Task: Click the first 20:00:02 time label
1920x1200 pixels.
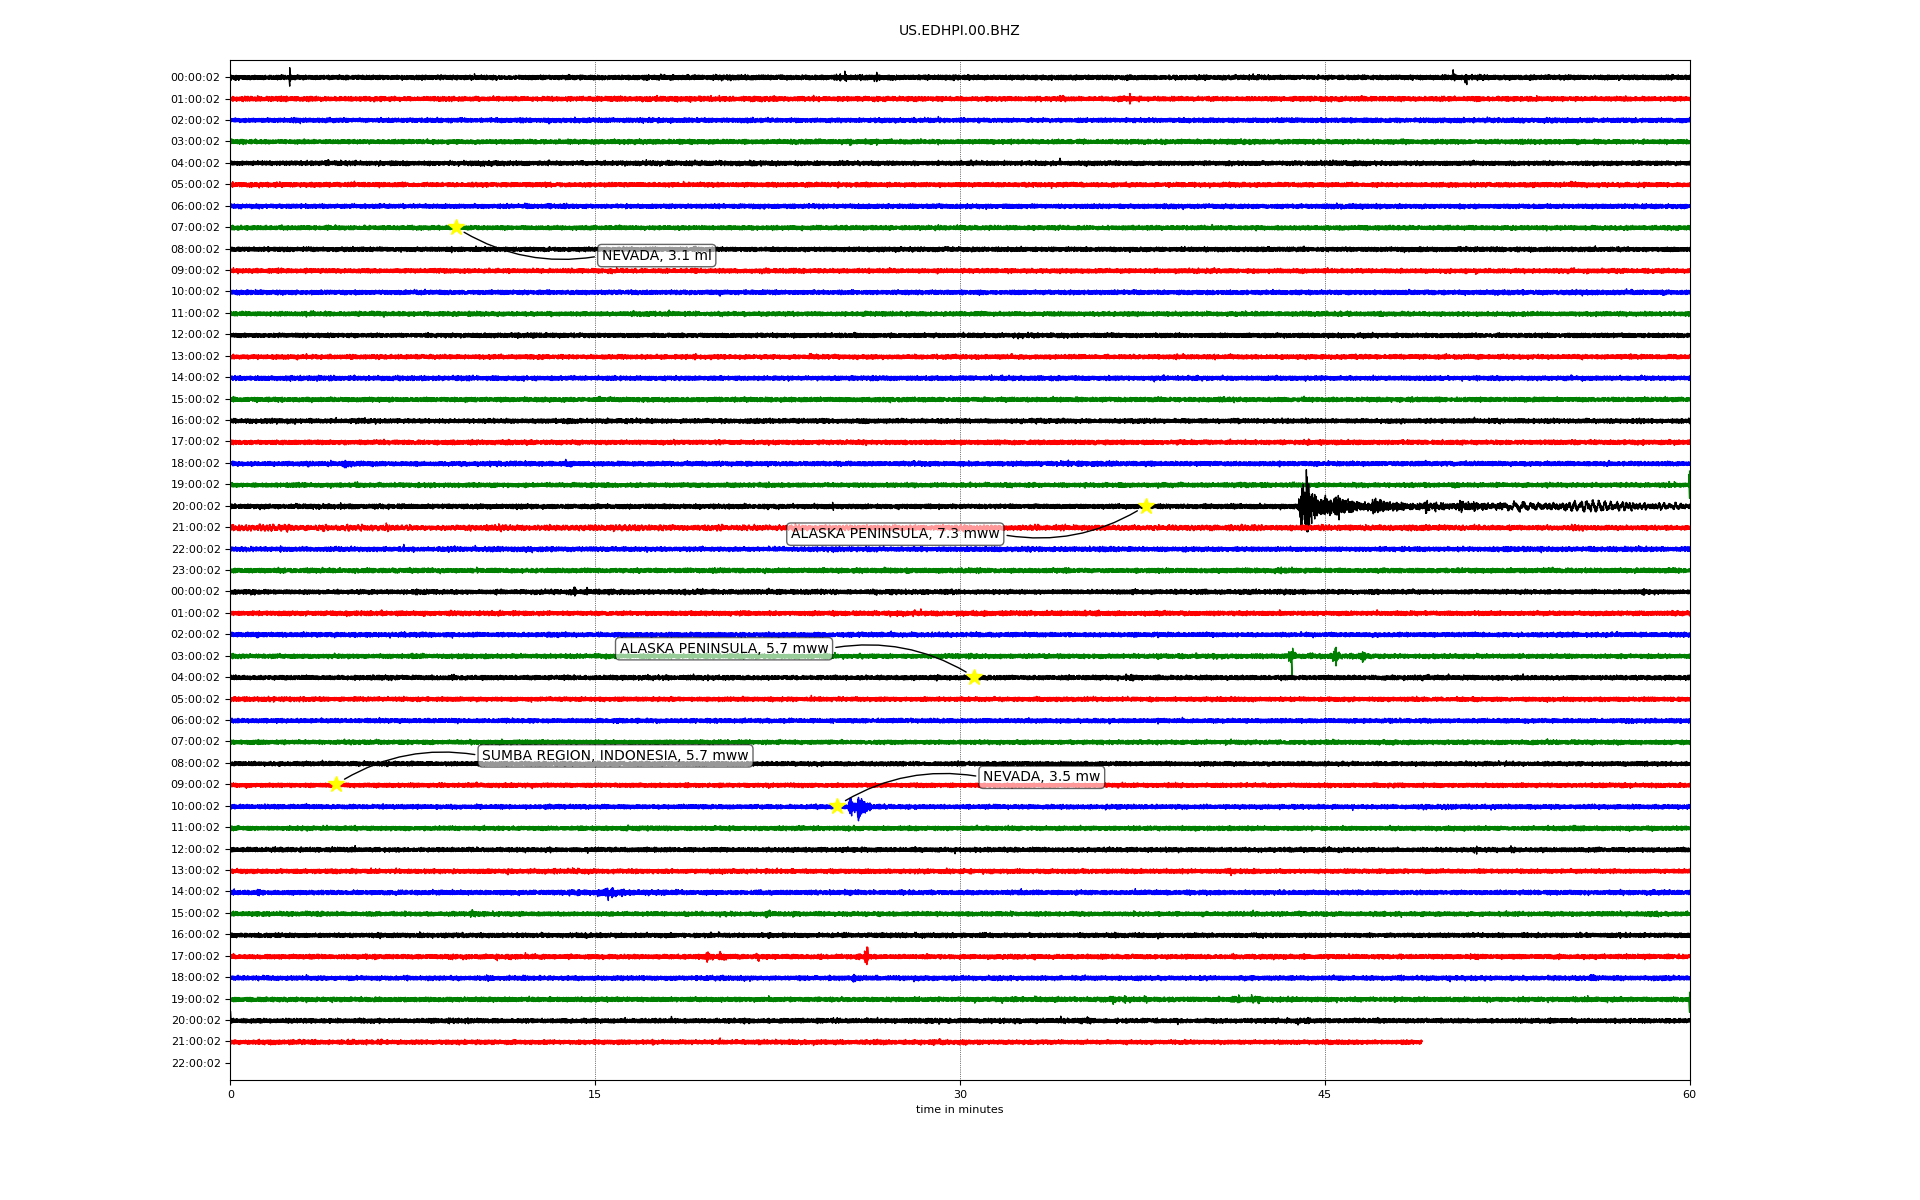Action: (195, 506)
